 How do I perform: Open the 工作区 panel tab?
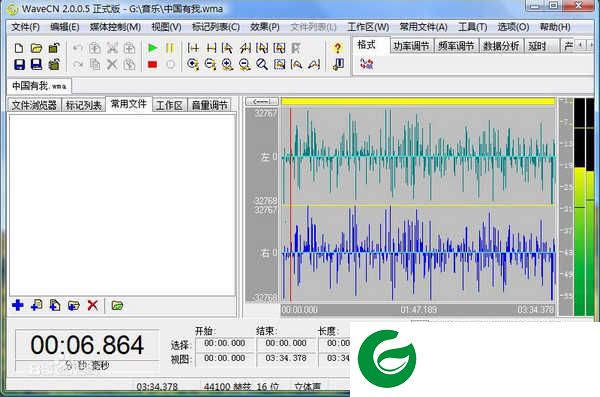169,105
